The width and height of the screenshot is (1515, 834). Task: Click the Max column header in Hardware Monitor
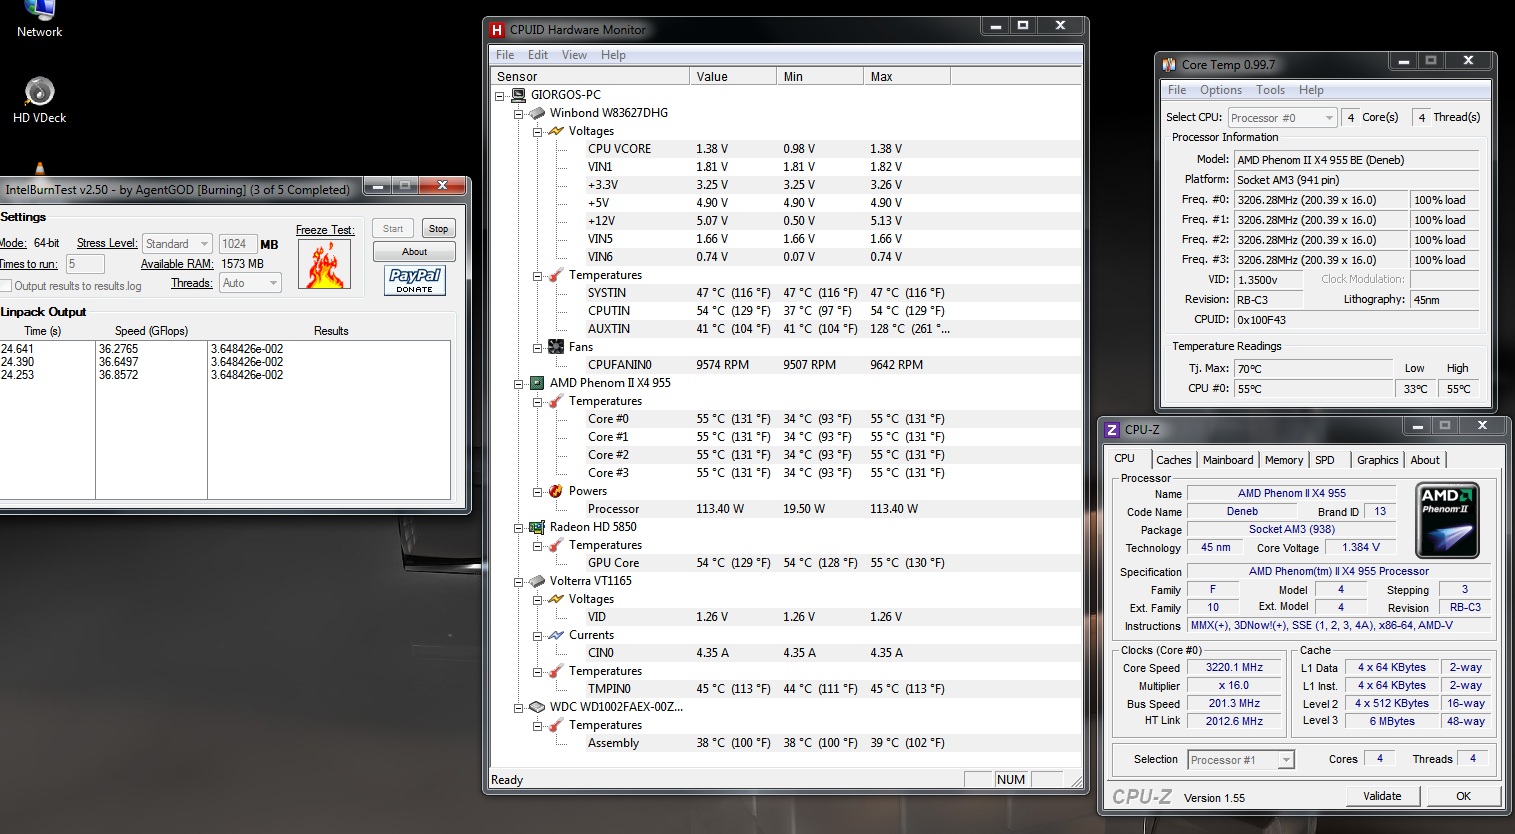906,76
